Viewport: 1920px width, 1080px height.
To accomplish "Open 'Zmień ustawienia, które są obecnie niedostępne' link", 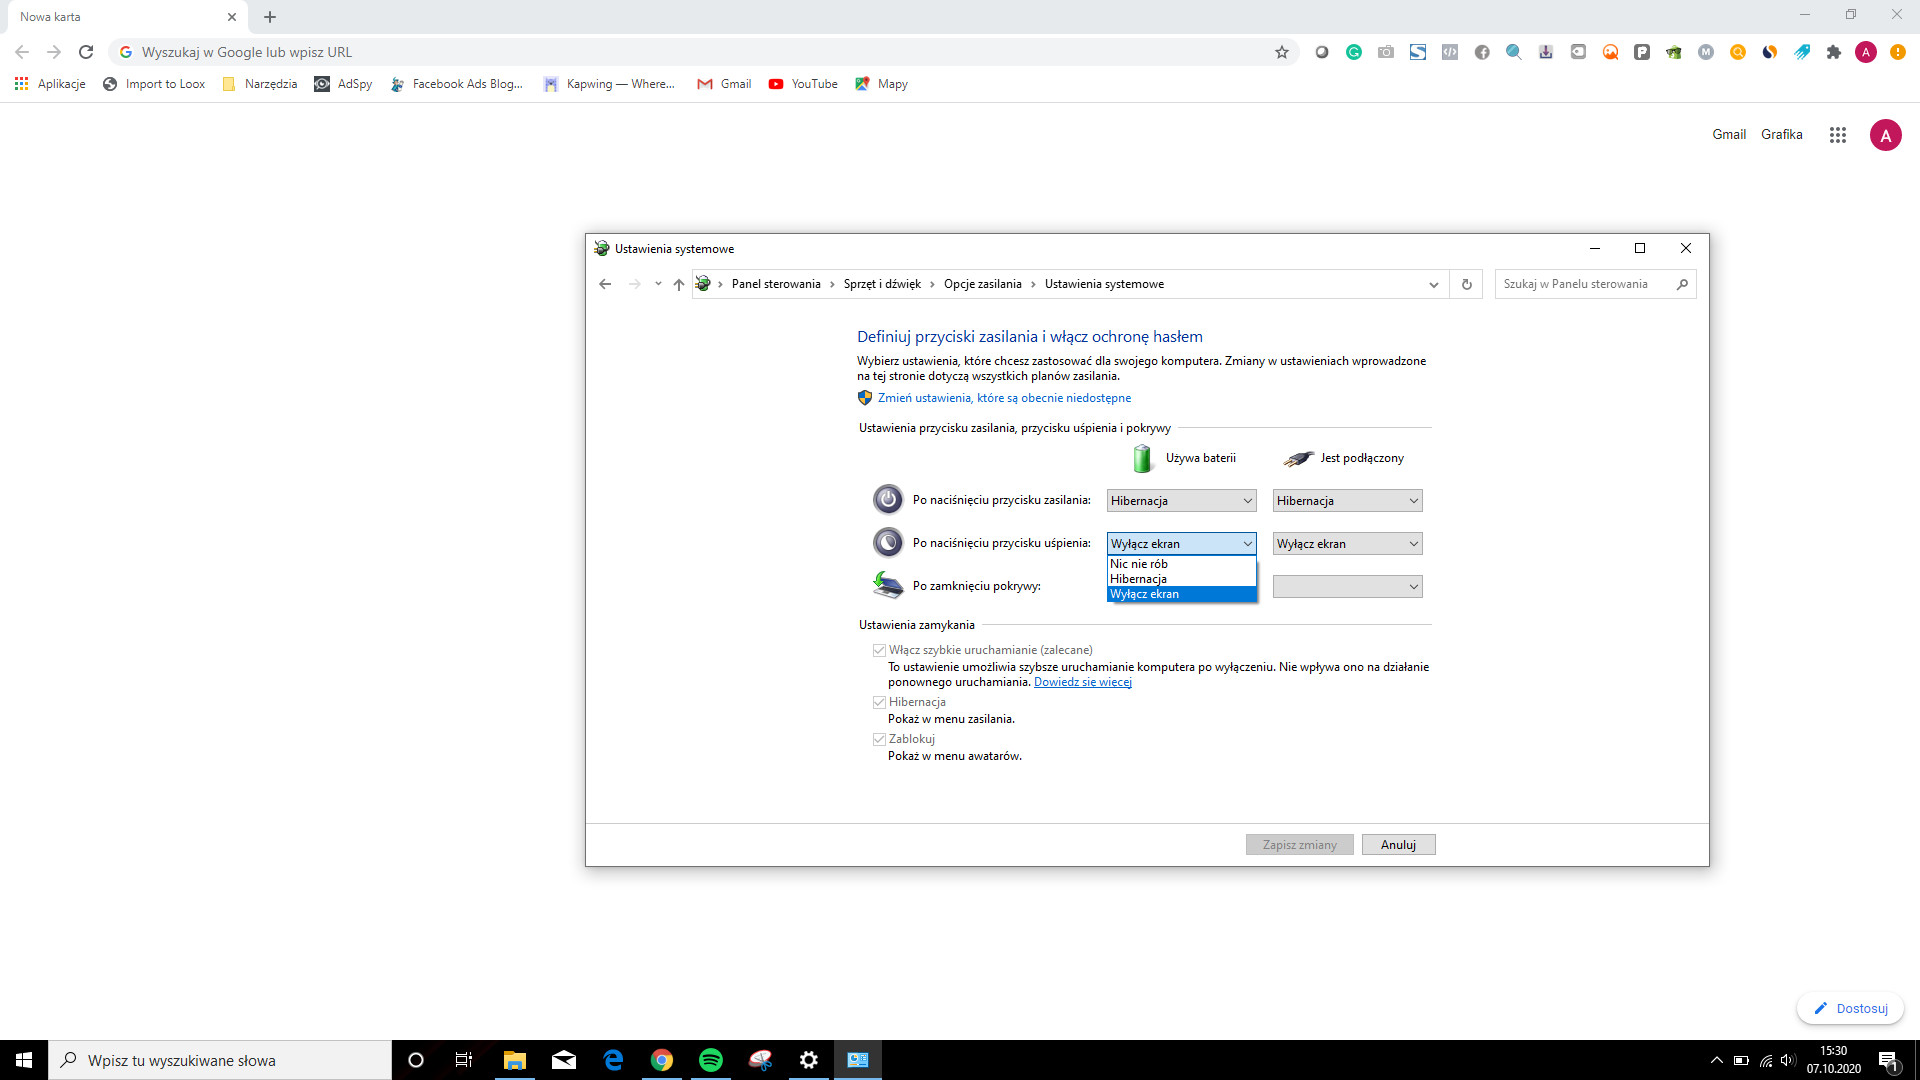I will [x=1004, y=398].
